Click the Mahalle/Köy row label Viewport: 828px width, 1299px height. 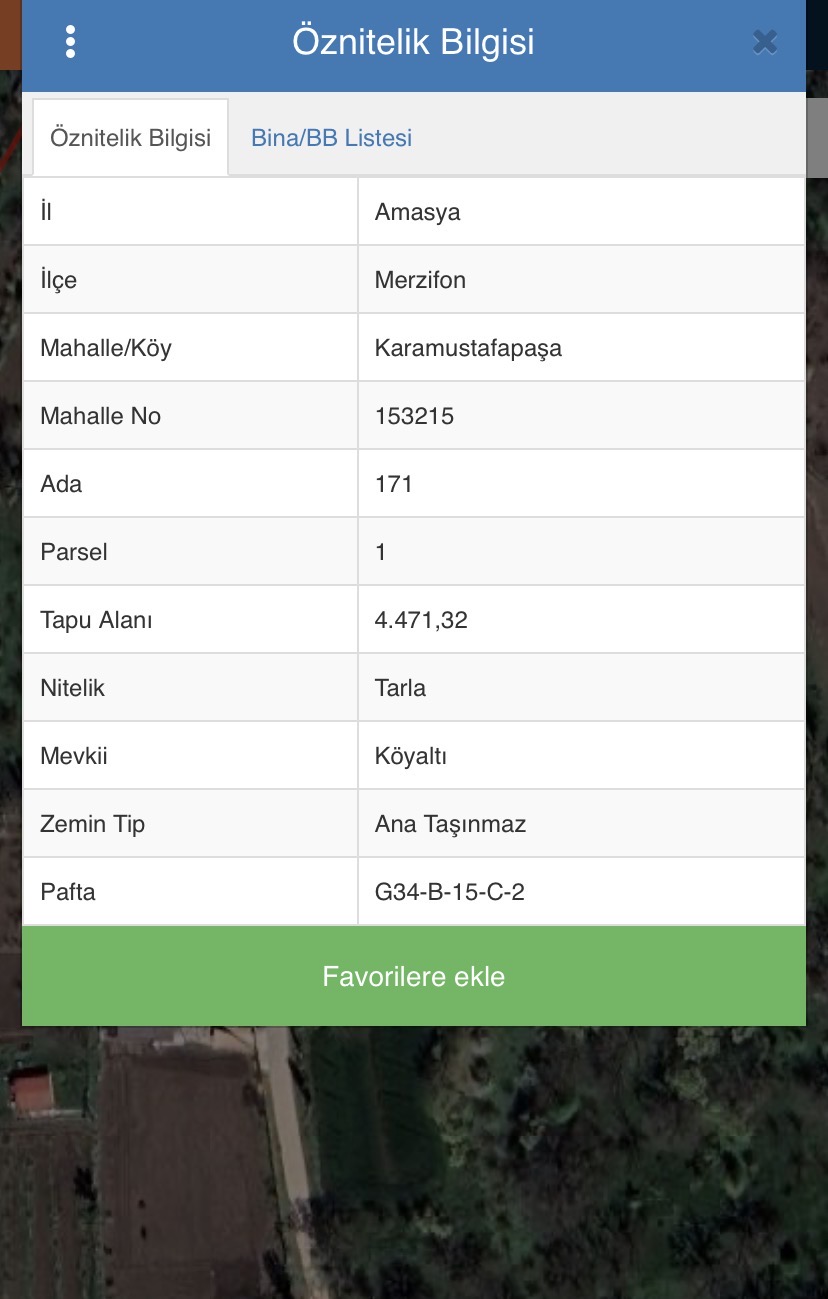pos(106,348)
